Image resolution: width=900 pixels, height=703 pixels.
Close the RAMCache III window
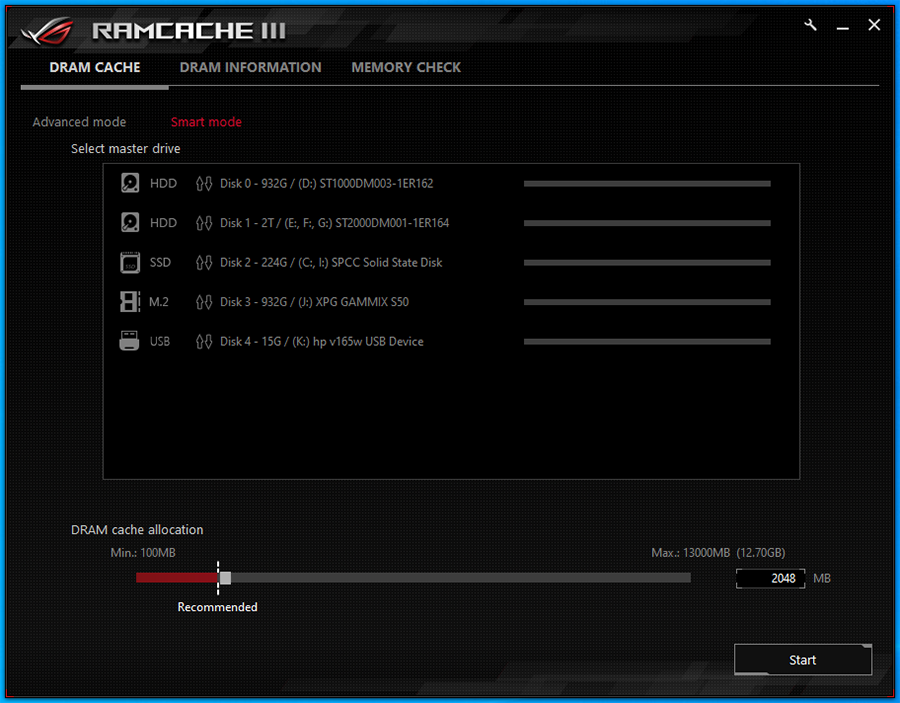coord(874,25)
